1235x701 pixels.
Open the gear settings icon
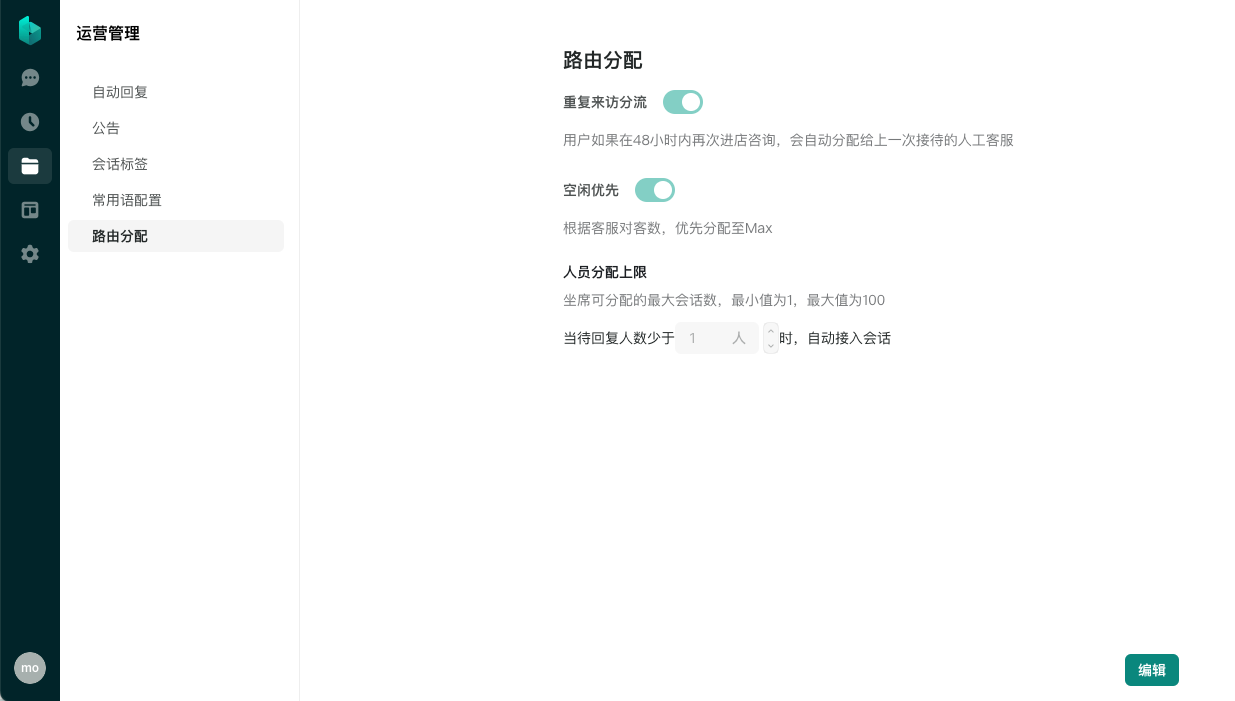click(x=30, y=254)
